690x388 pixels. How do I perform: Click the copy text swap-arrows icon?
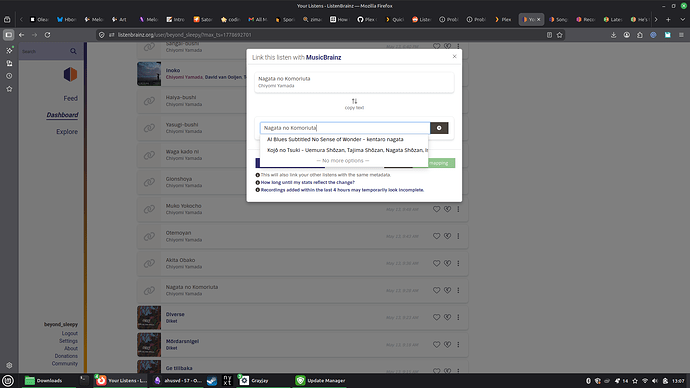click(354, 101)
